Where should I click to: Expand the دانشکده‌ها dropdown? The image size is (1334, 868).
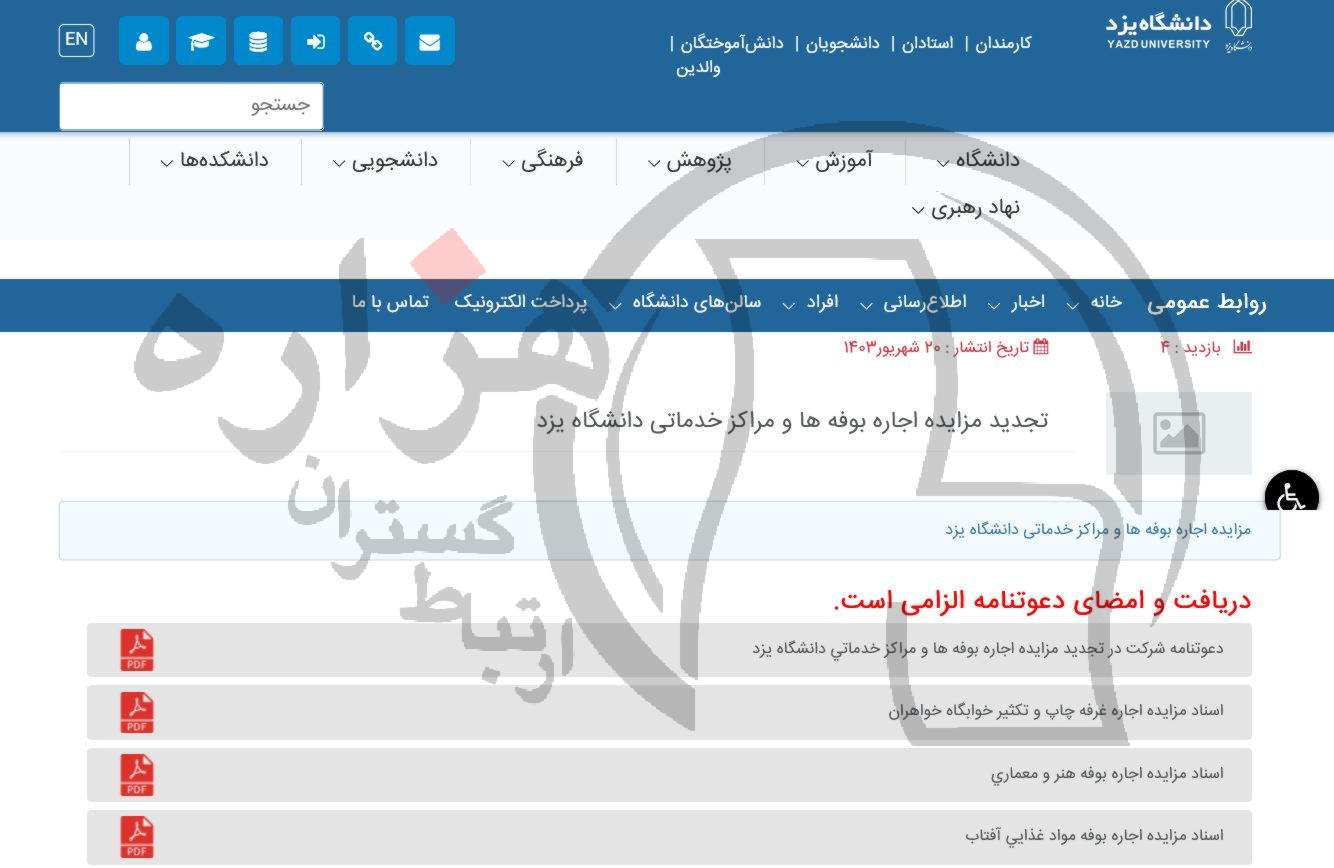pyautogui.click(x=216, y=159)
